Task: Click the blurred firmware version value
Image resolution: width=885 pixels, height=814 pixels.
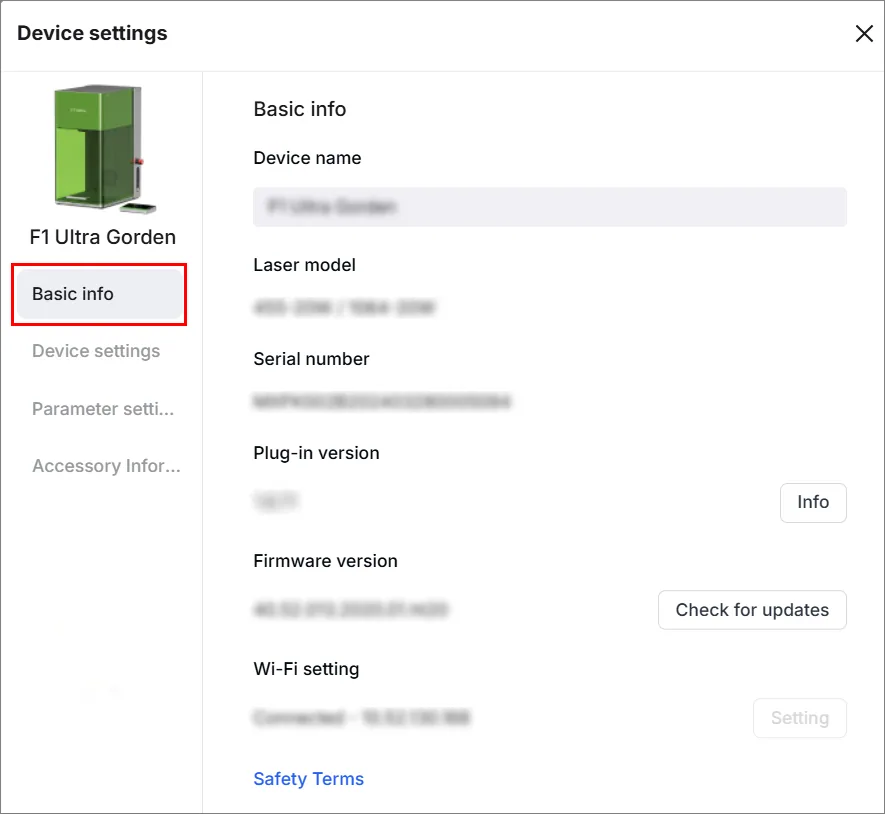Action: pyautogui.click(x=351, y=610)
